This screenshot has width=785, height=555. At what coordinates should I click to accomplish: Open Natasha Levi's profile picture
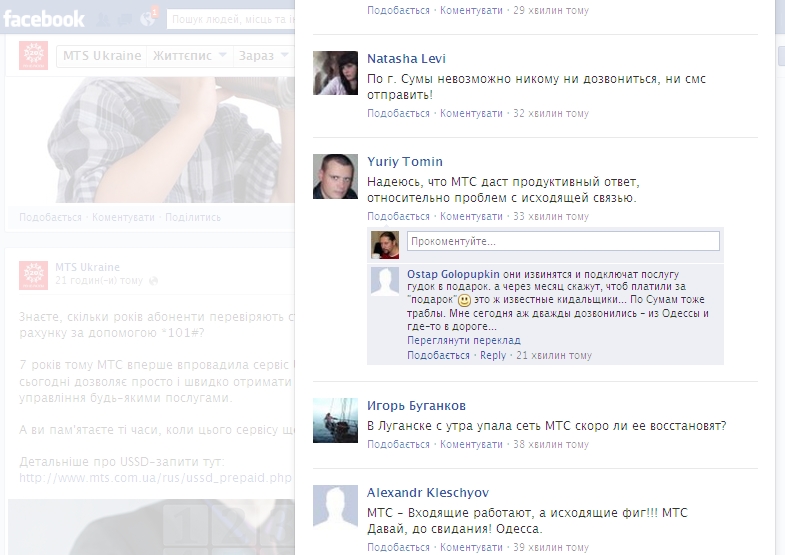335,73
